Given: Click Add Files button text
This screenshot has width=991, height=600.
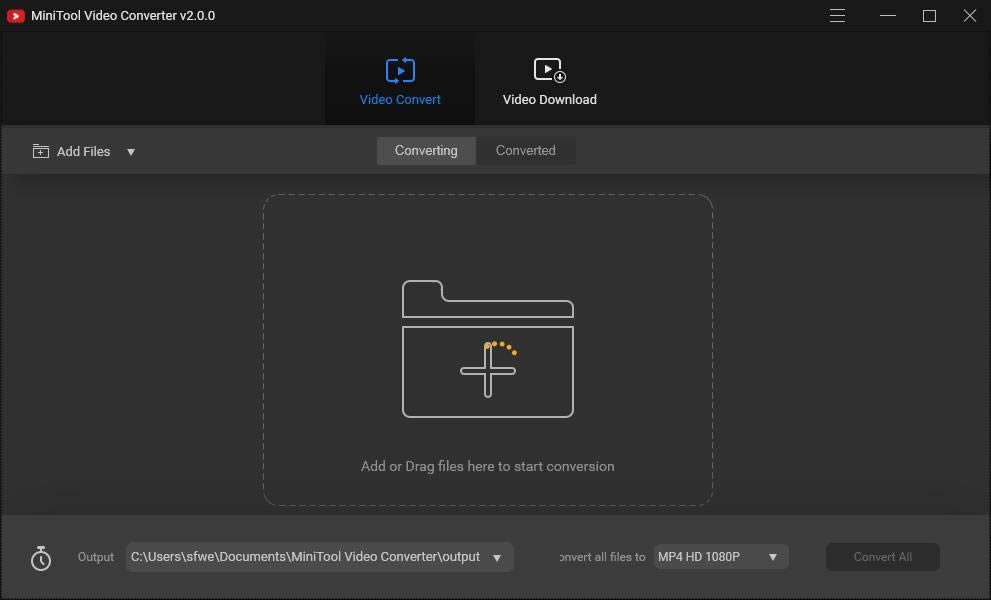Looking at the screenshot, I should pos(83,152).
